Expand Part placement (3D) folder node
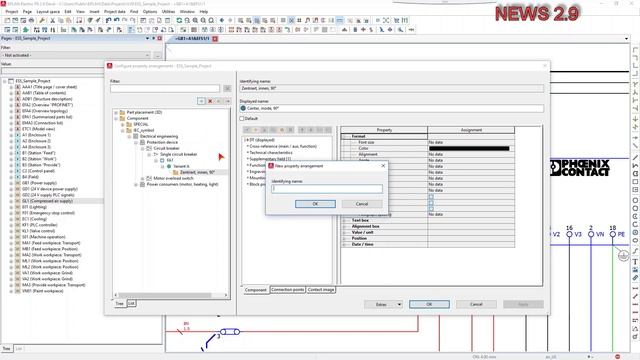This screenshot has height=360, width=640. pos(116,112)
